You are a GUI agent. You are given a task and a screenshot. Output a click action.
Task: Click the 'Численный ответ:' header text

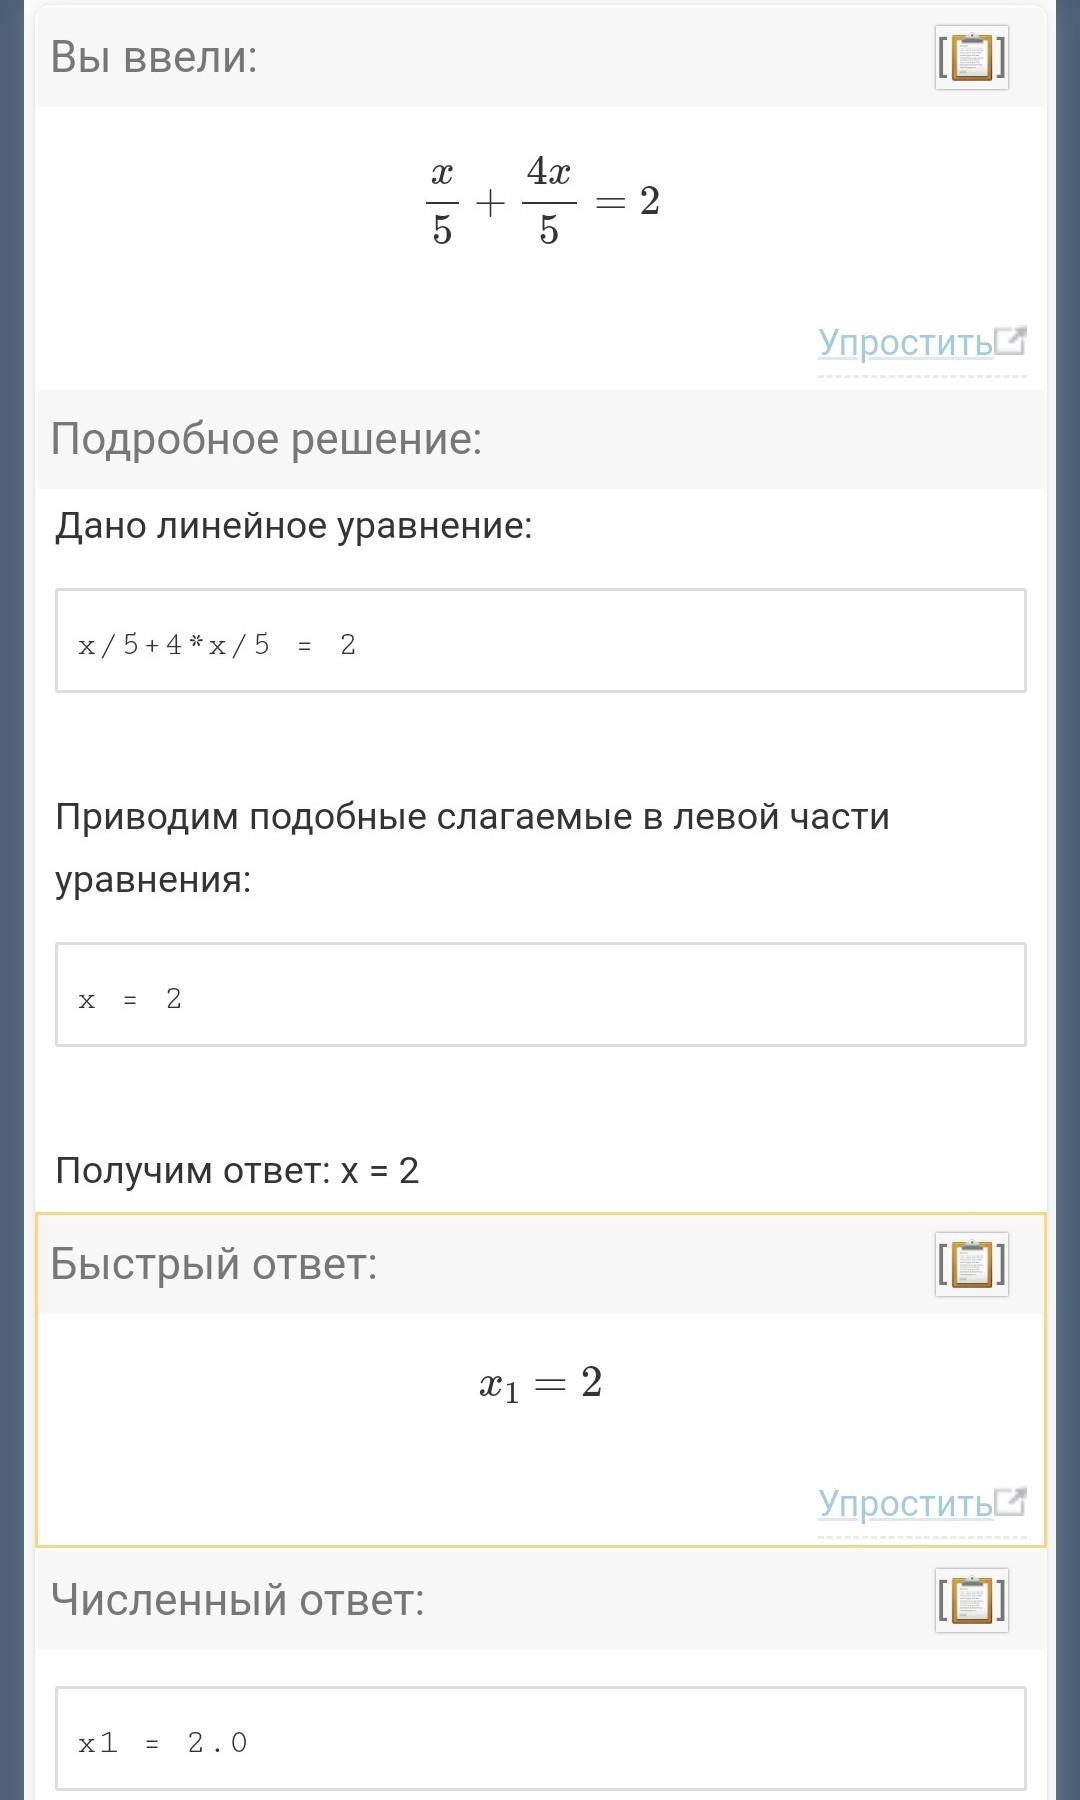(238, 1600)
